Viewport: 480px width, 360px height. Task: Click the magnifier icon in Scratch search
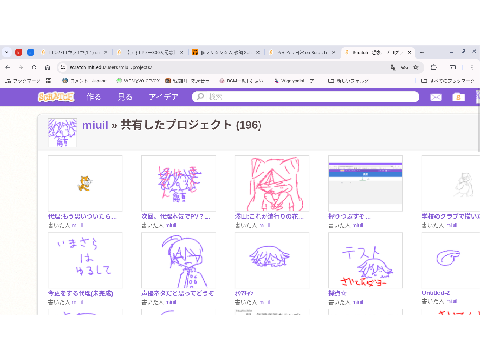pos(200,97)
